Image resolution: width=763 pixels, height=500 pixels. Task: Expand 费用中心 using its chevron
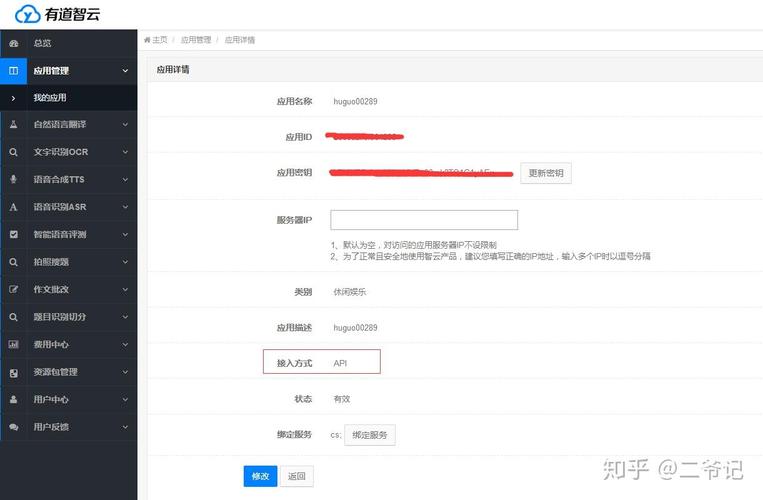point(125,344)
